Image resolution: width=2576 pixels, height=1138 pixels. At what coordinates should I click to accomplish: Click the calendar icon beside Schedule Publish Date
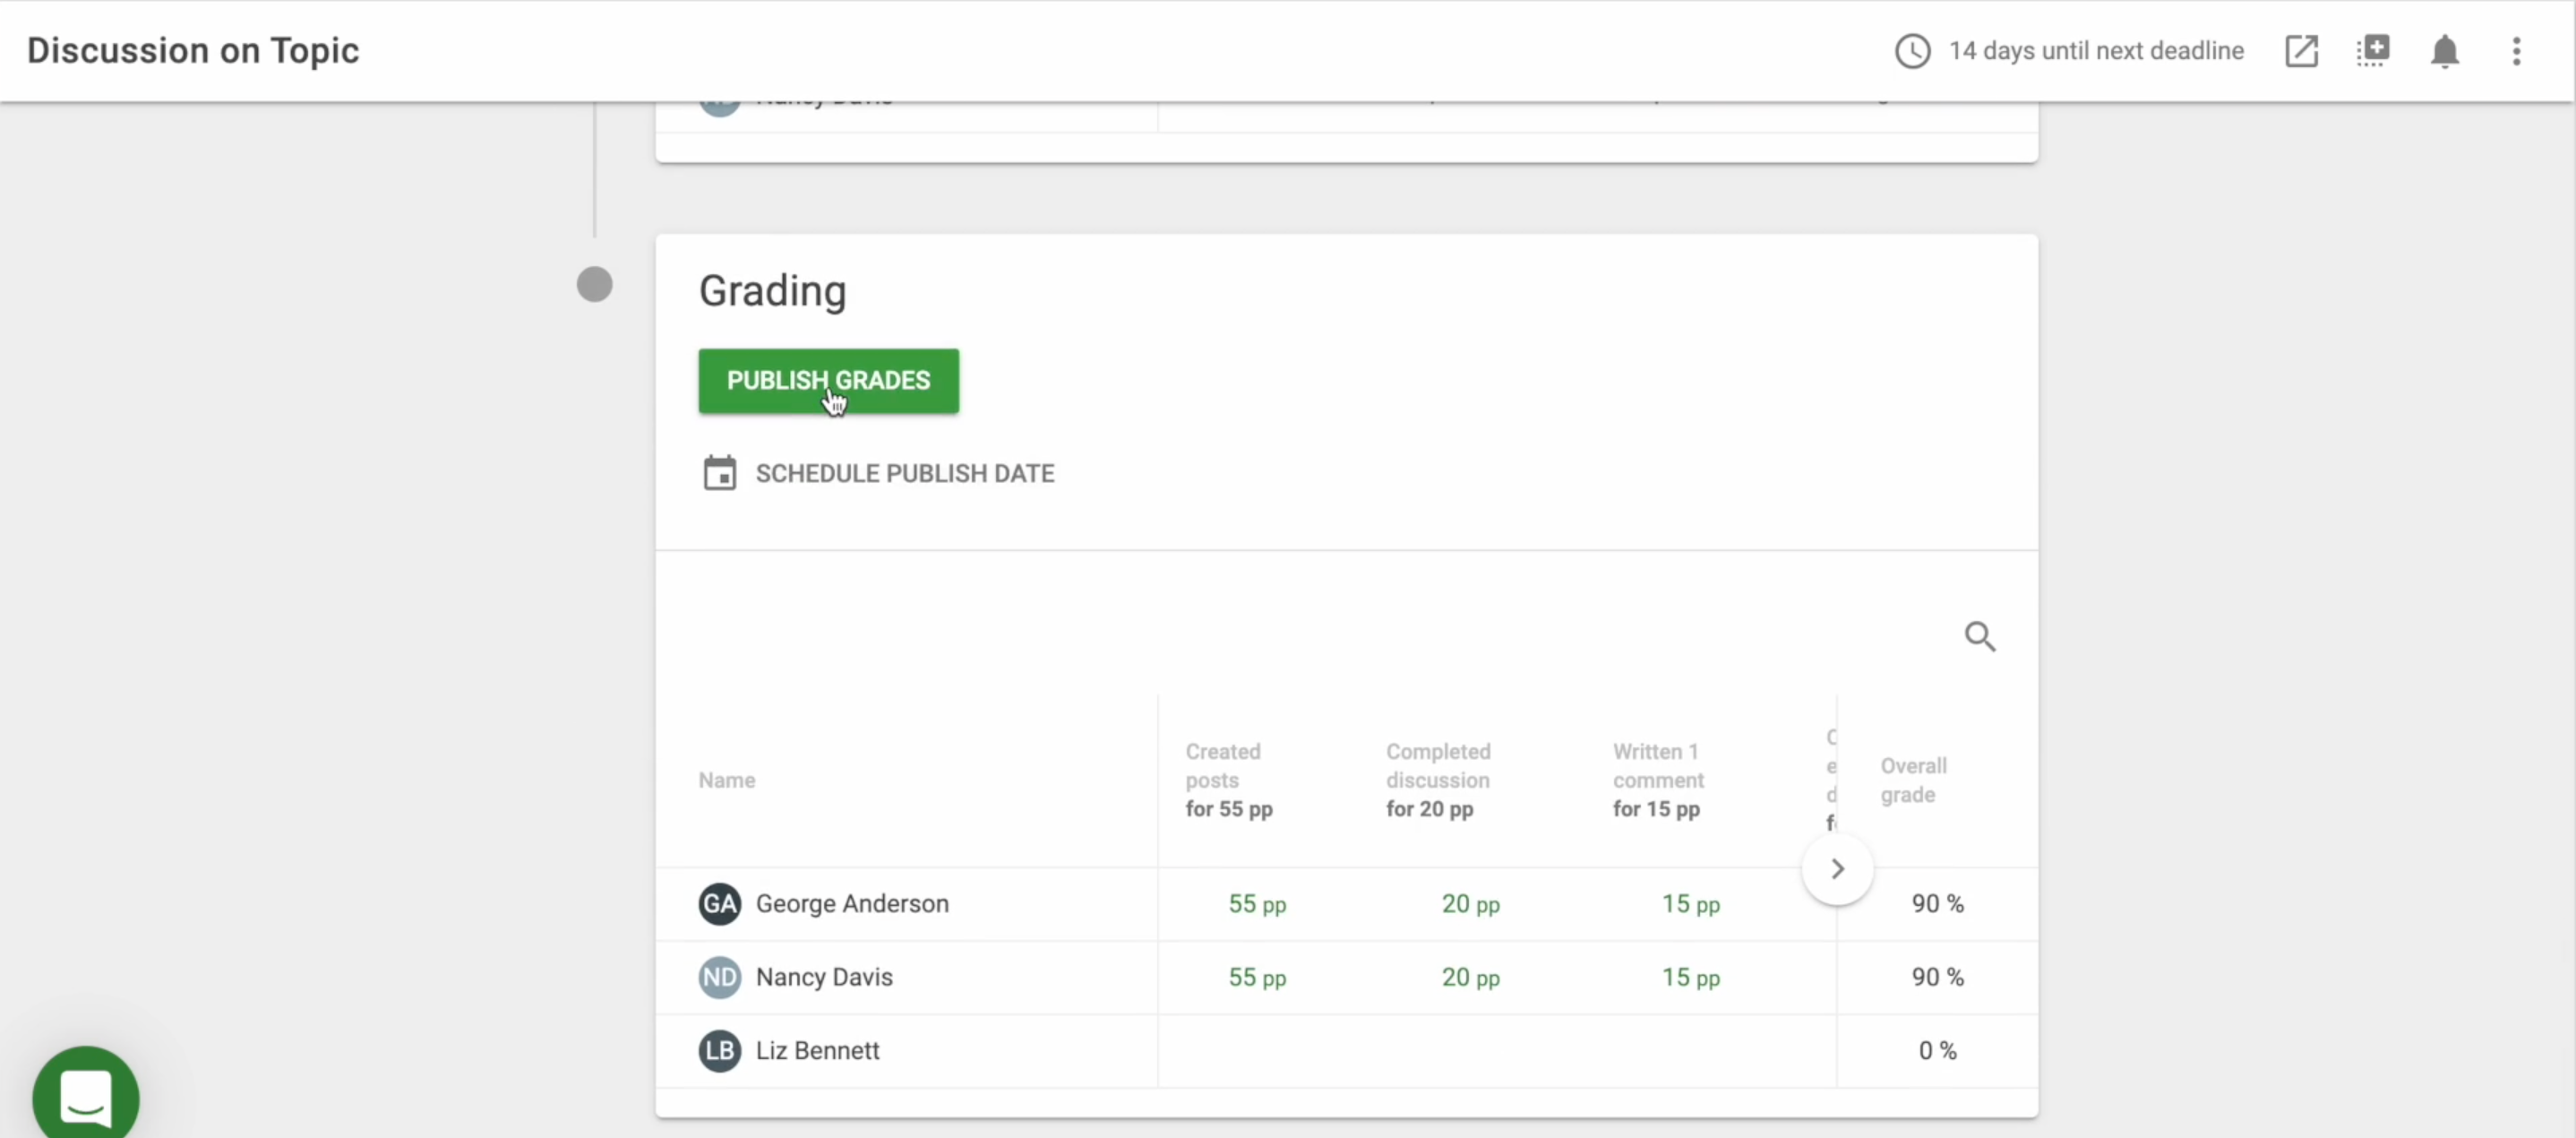(x=719, y=473)
